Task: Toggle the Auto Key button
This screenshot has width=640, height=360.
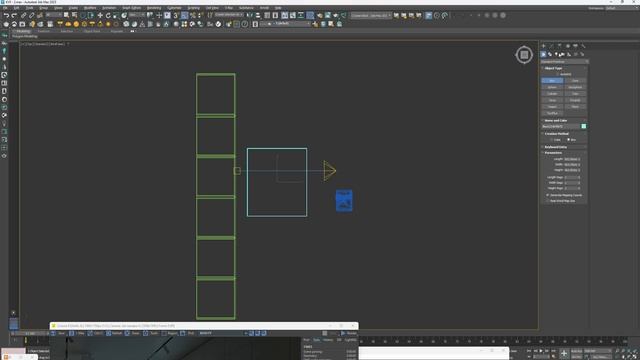Action: [576, 351]
